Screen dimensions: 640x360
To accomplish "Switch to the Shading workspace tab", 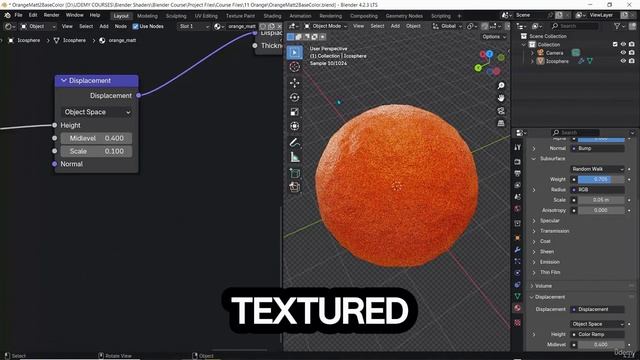I will tap(272, 16).
